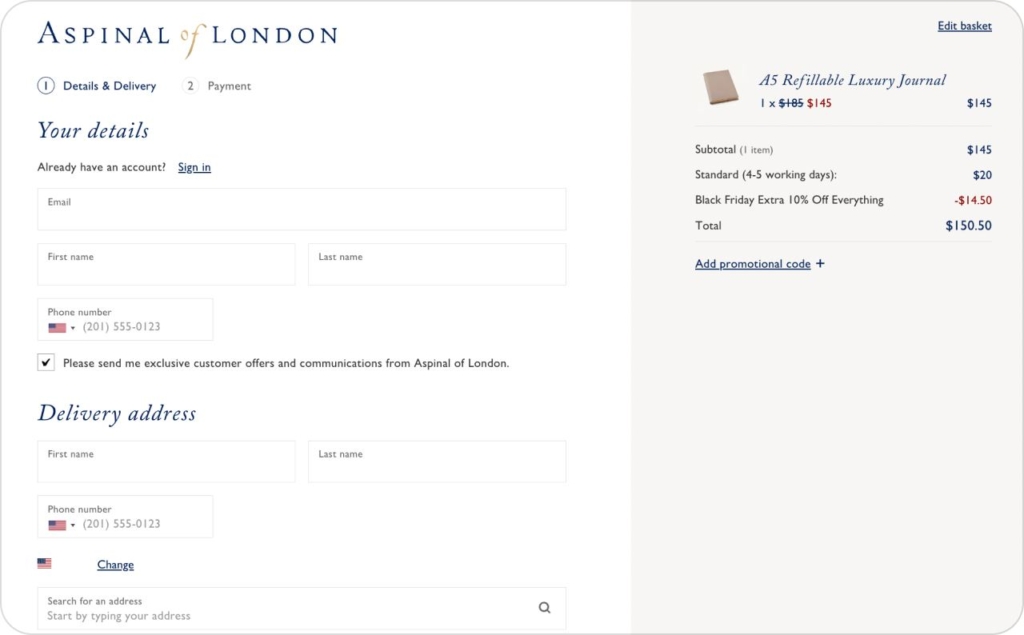The image size is (1024, 635).
Task: Click the Email input field
Action: point(300,209)
